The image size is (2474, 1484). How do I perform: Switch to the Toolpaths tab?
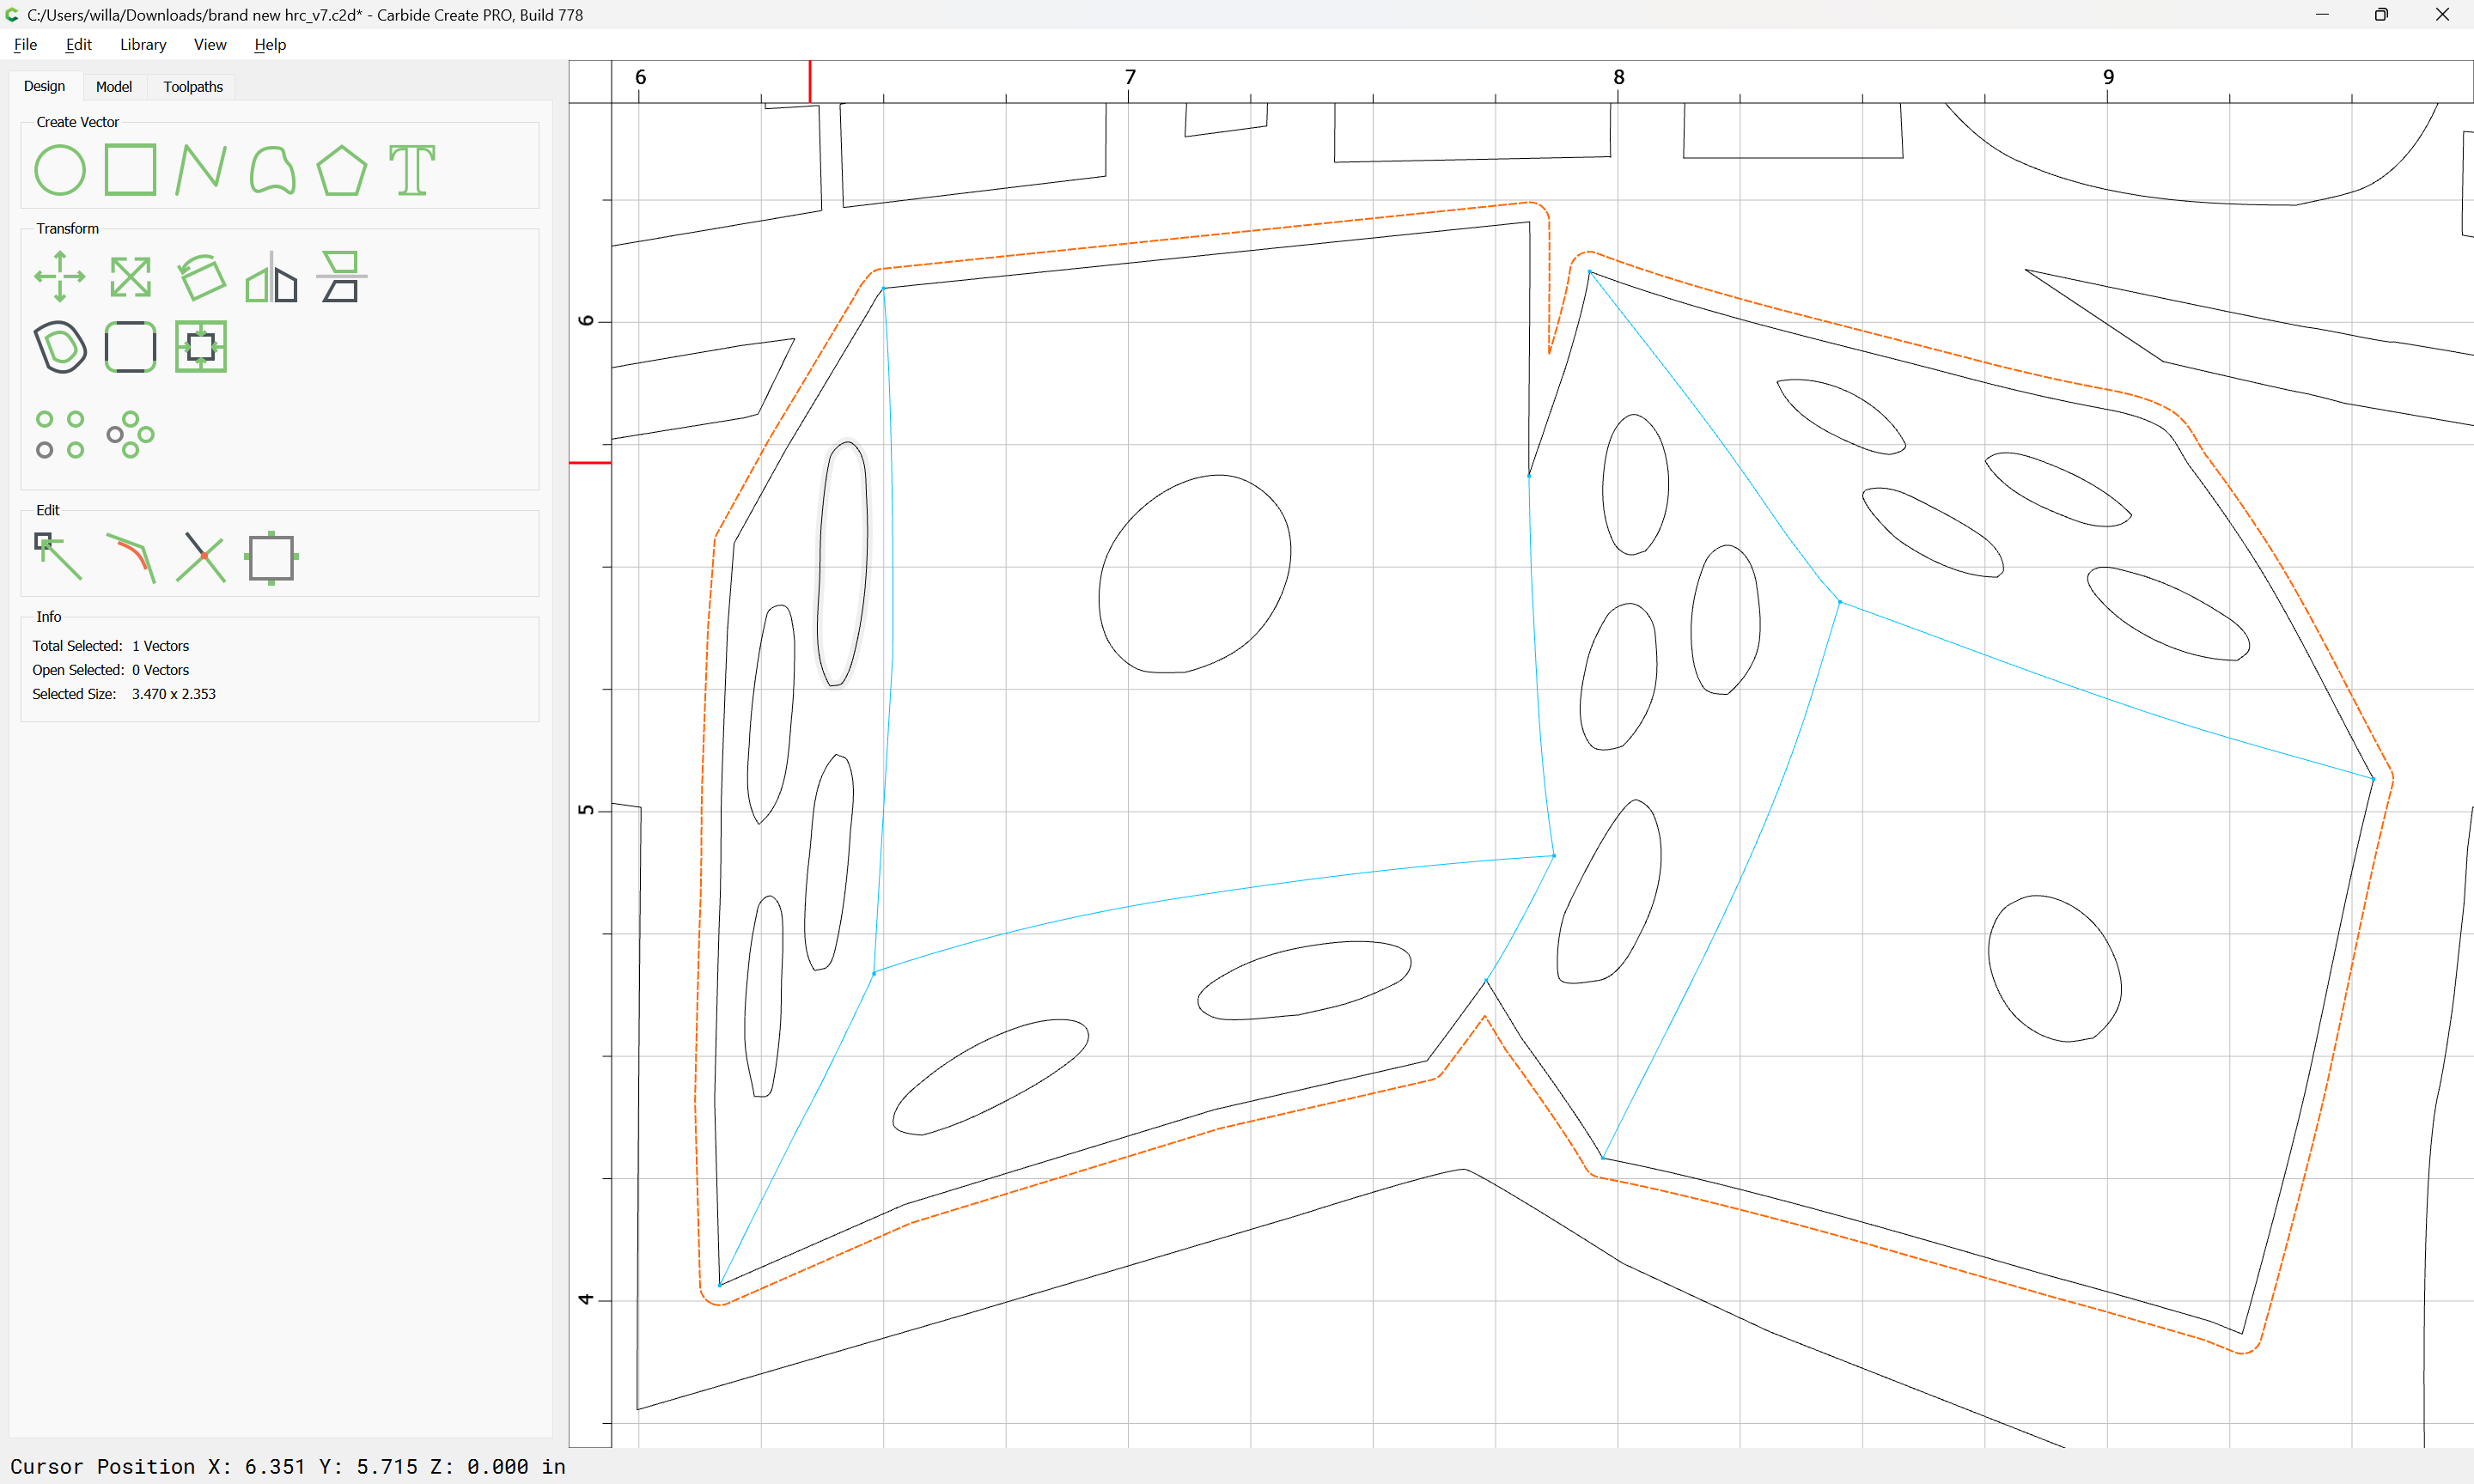[x=193, y=87]
